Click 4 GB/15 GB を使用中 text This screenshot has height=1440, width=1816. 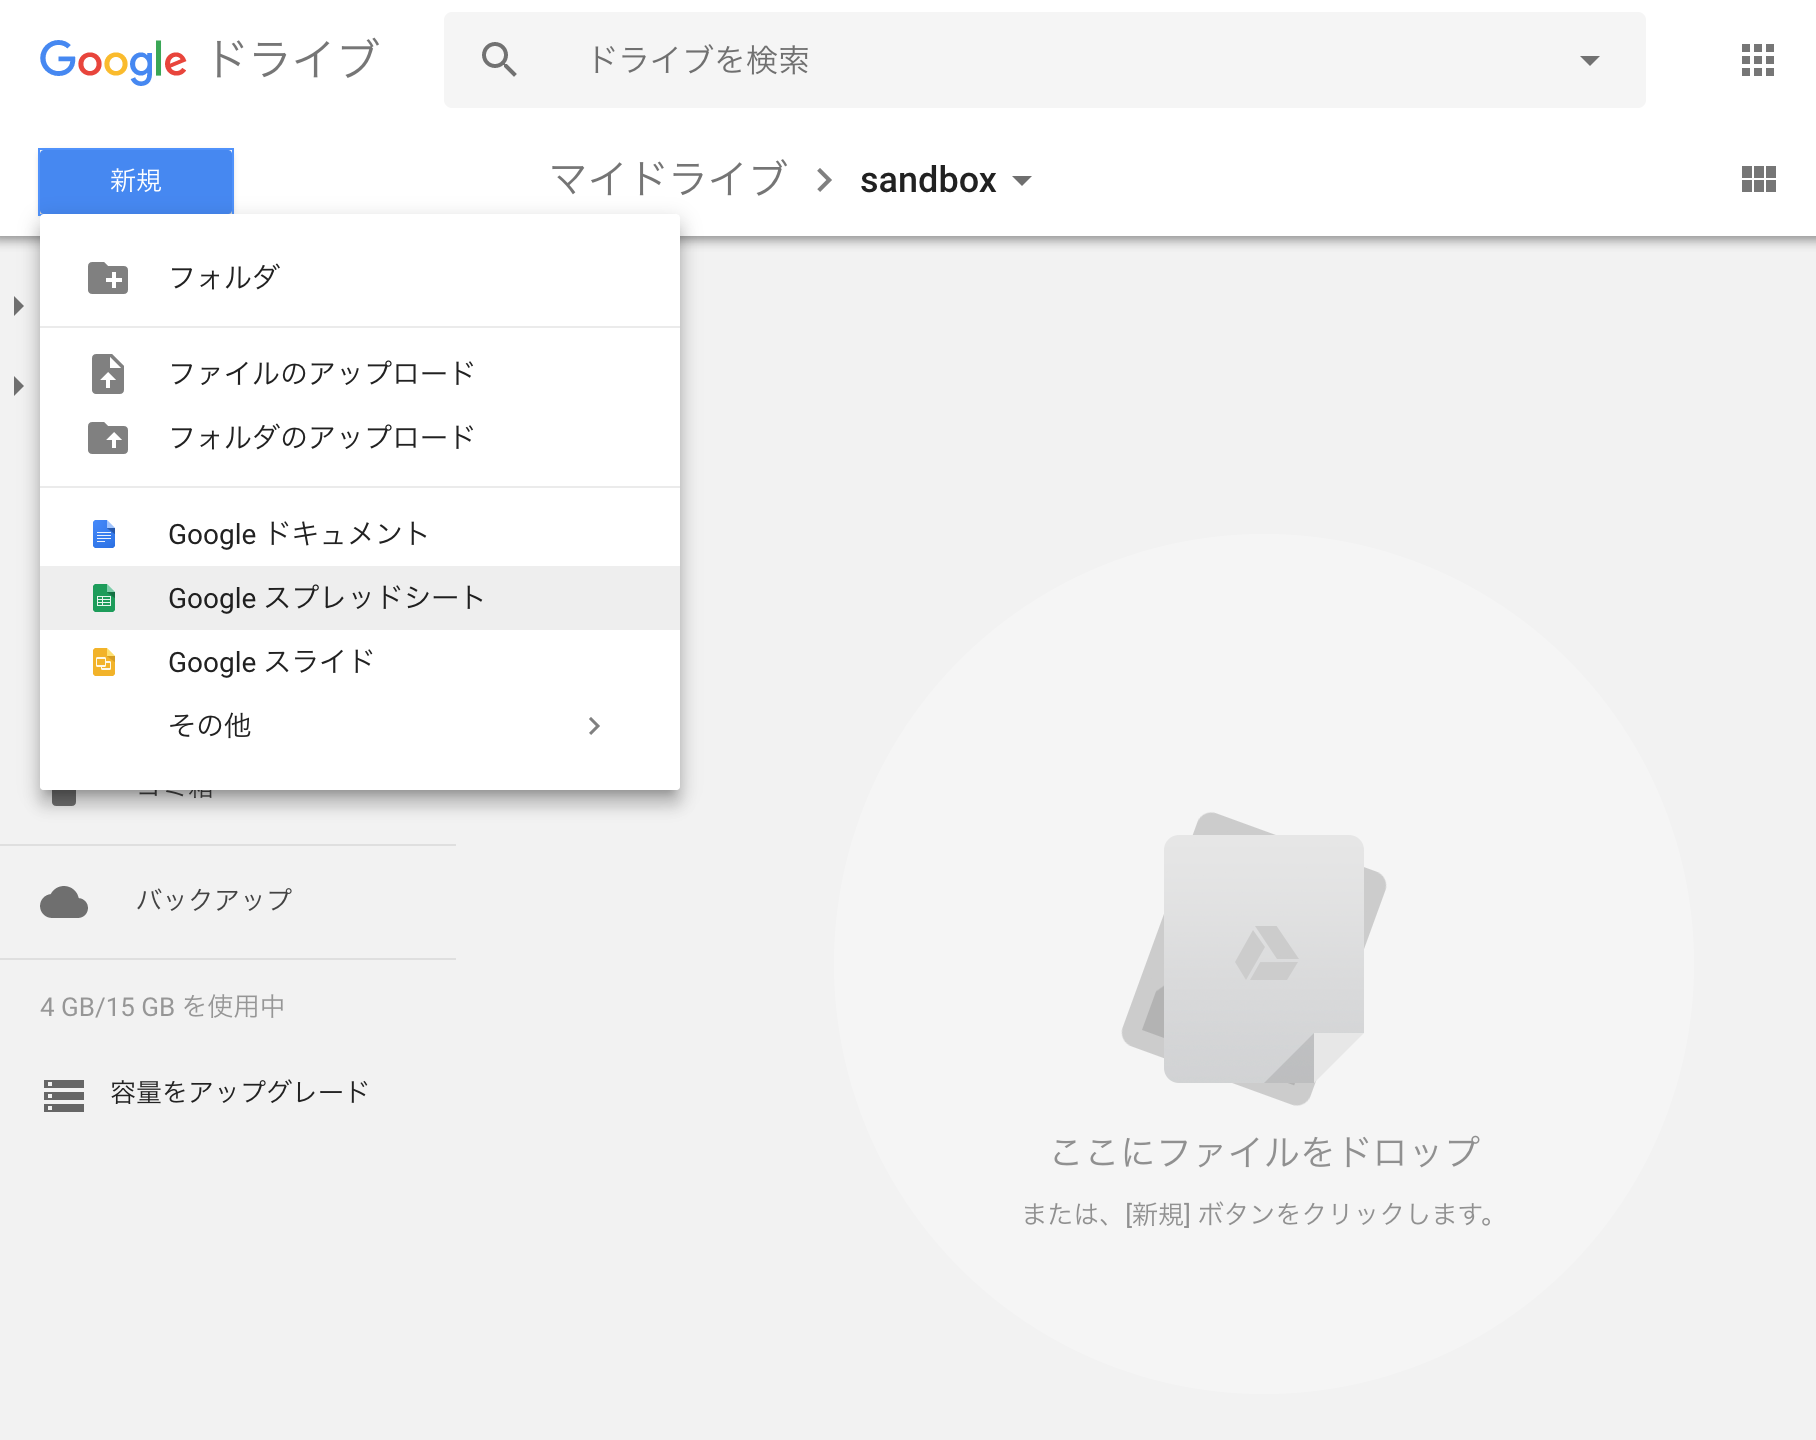point(163,1006)
